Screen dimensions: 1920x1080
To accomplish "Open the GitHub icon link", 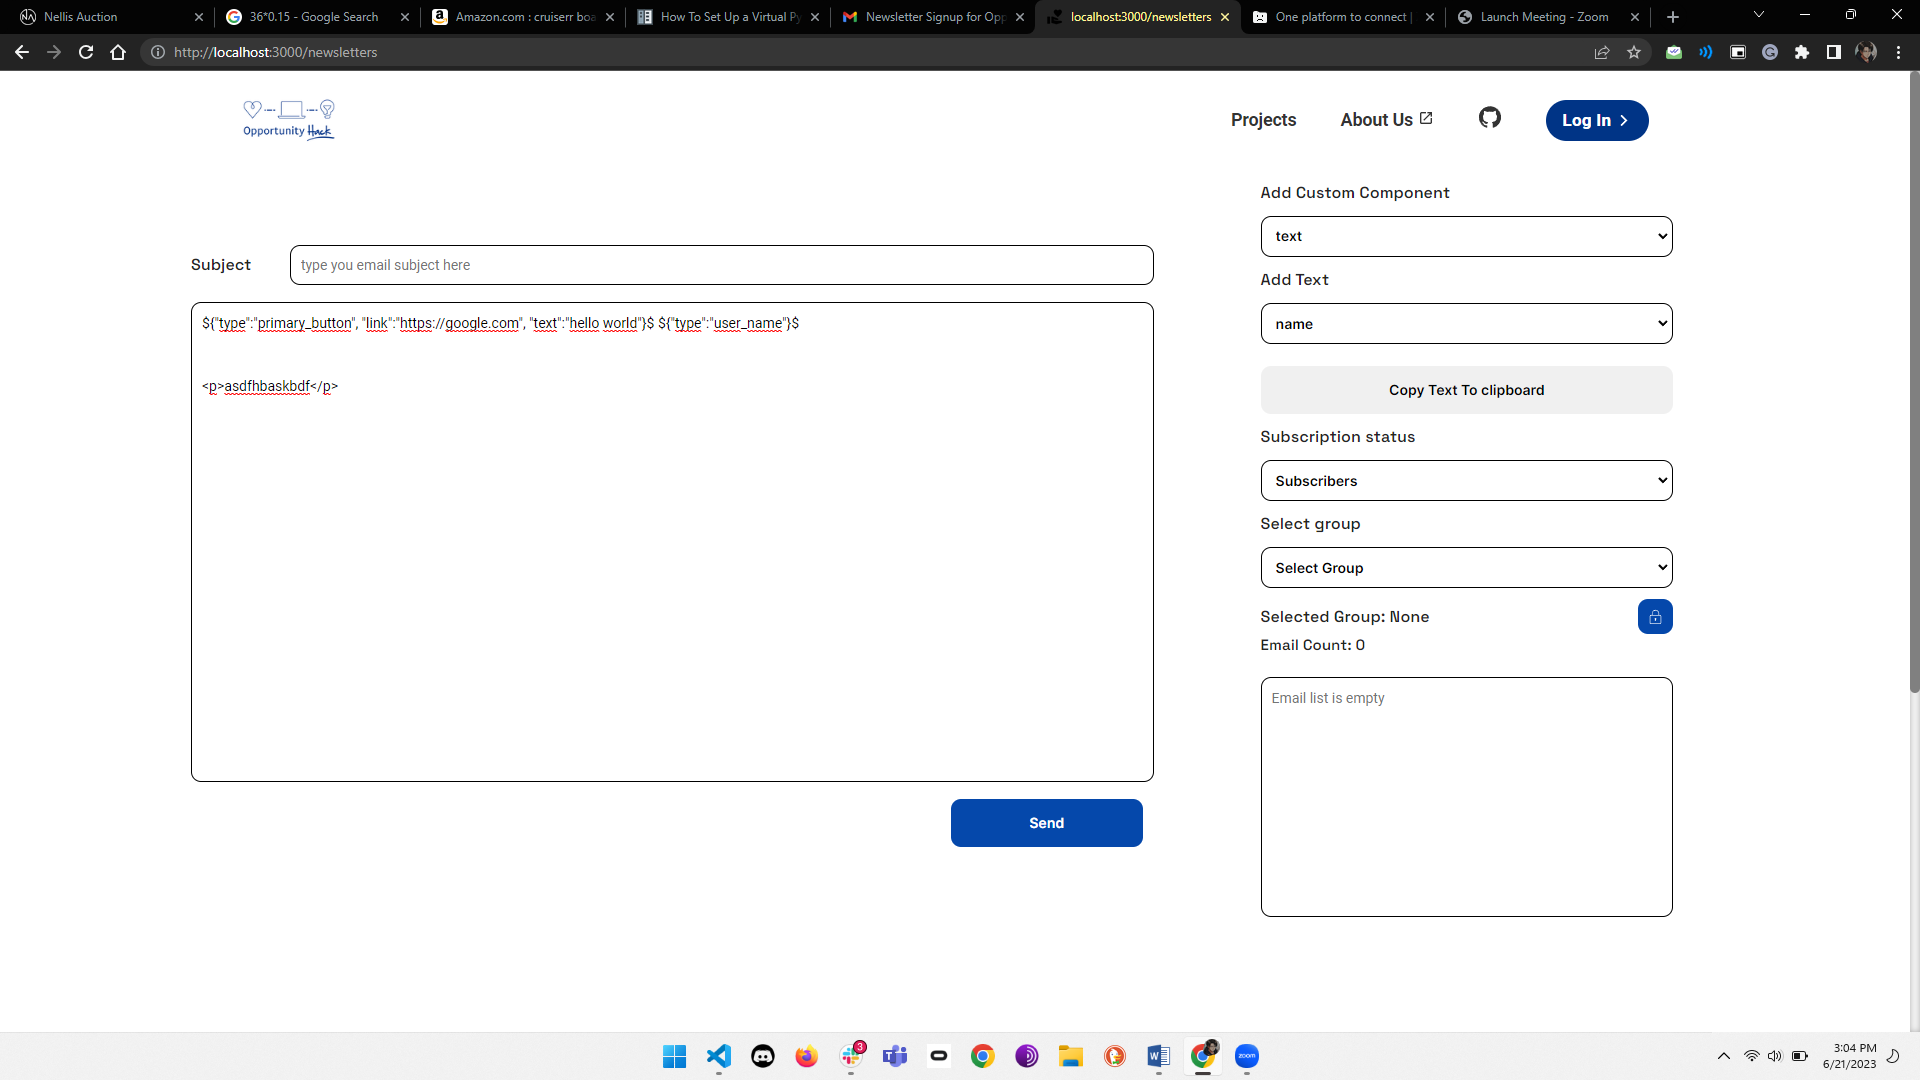I will (1489, 118).
